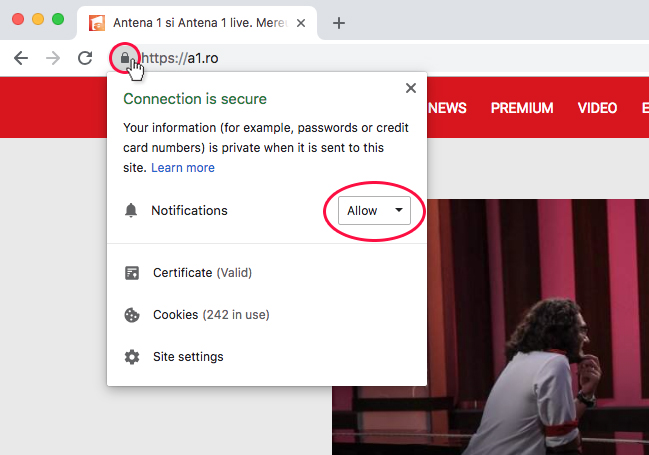Go to the PREMIUM section
Image resolution: width=649 pixels, height=455 pixels.
pos(522,108)
